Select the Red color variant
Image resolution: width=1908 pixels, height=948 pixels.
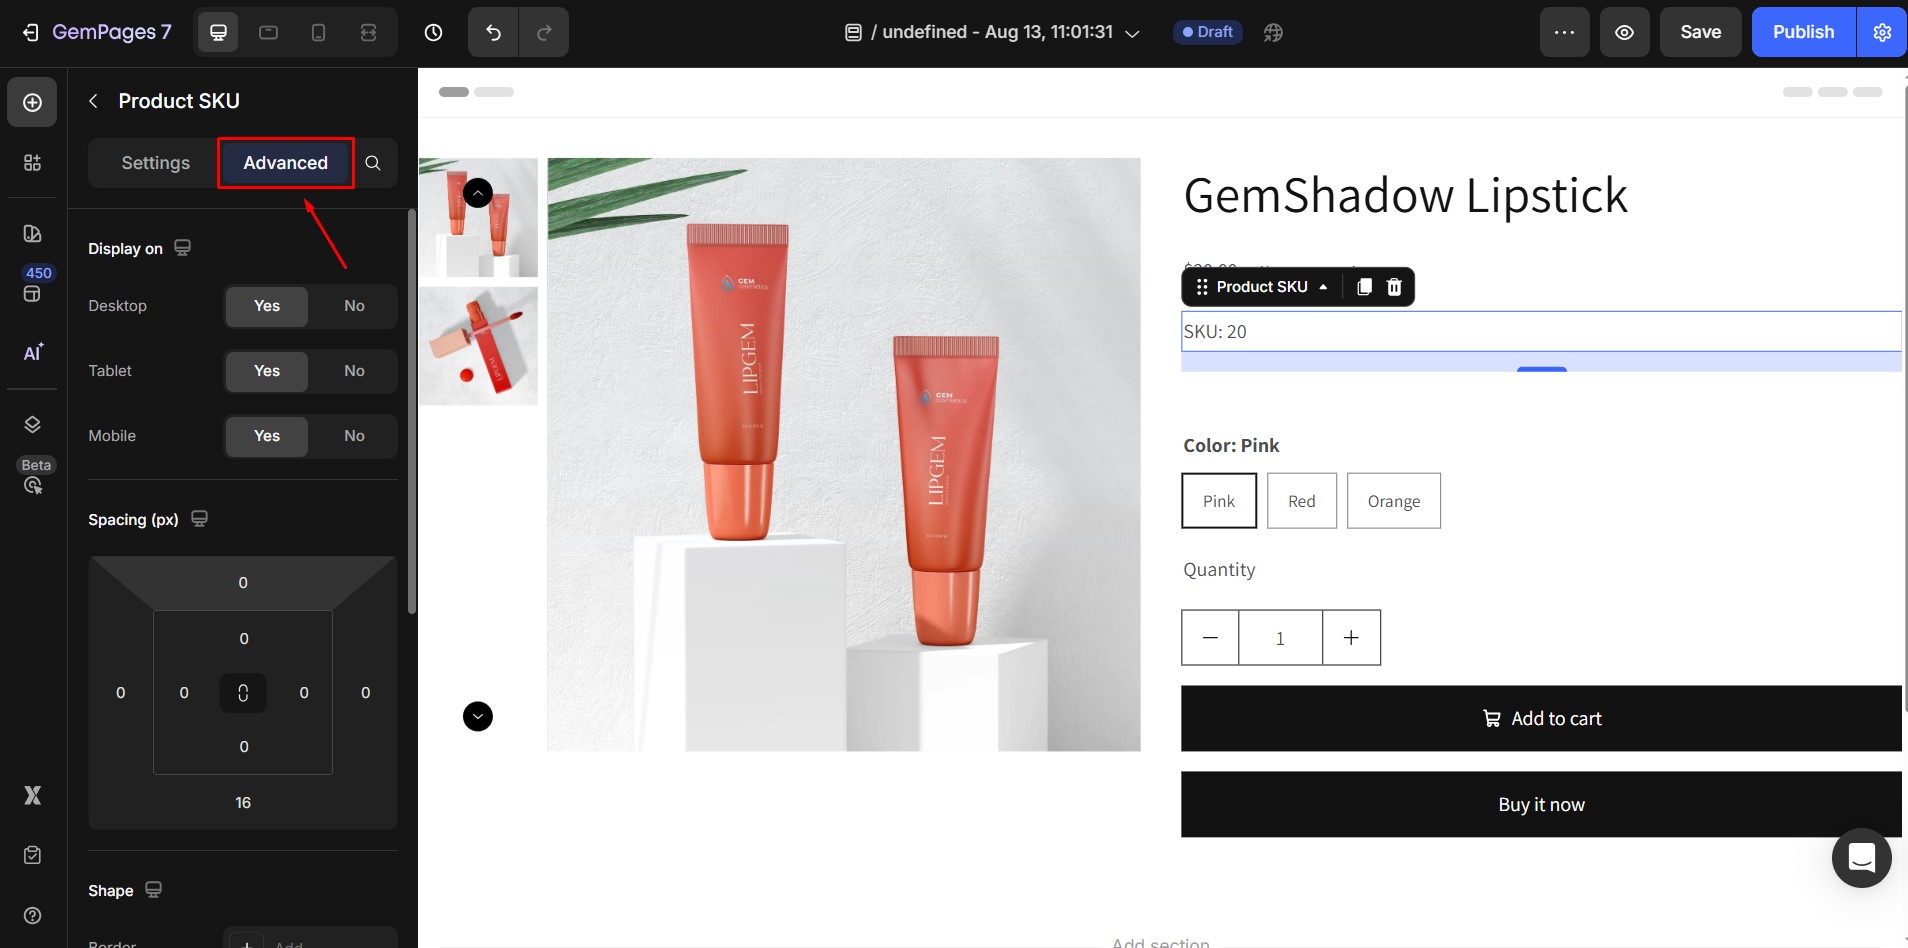[1301, 501]
